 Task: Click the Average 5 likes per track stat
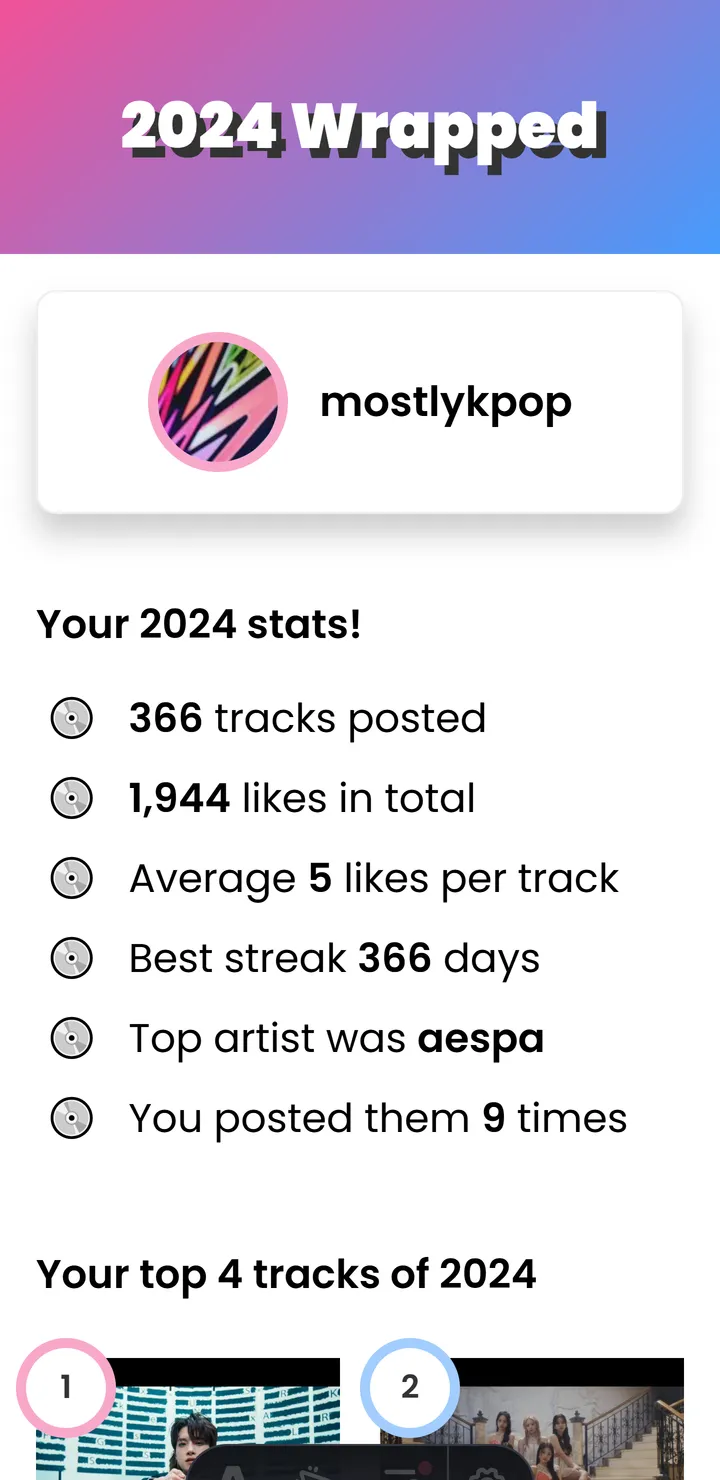click(x=374, y=878)
